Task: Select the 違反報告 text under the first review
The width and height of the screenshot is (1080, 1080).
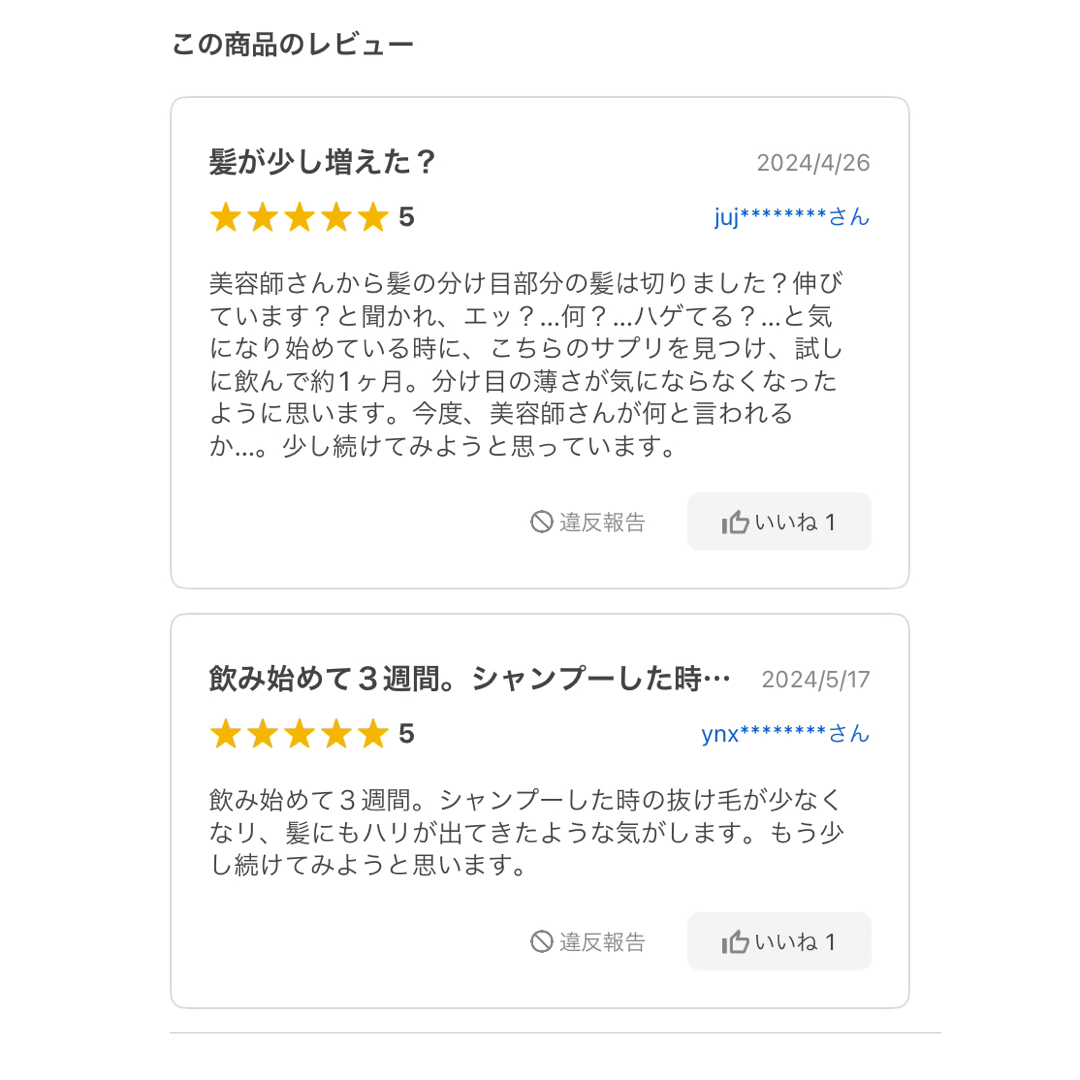Action: click(x=602, y=522)
